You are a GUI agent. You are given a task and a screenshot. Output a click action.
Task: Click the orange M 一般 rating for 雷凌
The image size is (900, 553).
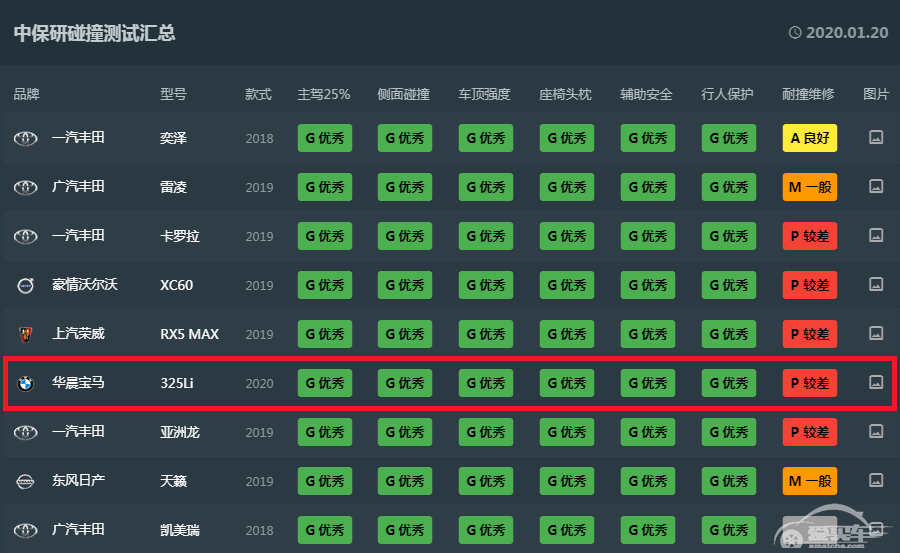tap(809, 187)
